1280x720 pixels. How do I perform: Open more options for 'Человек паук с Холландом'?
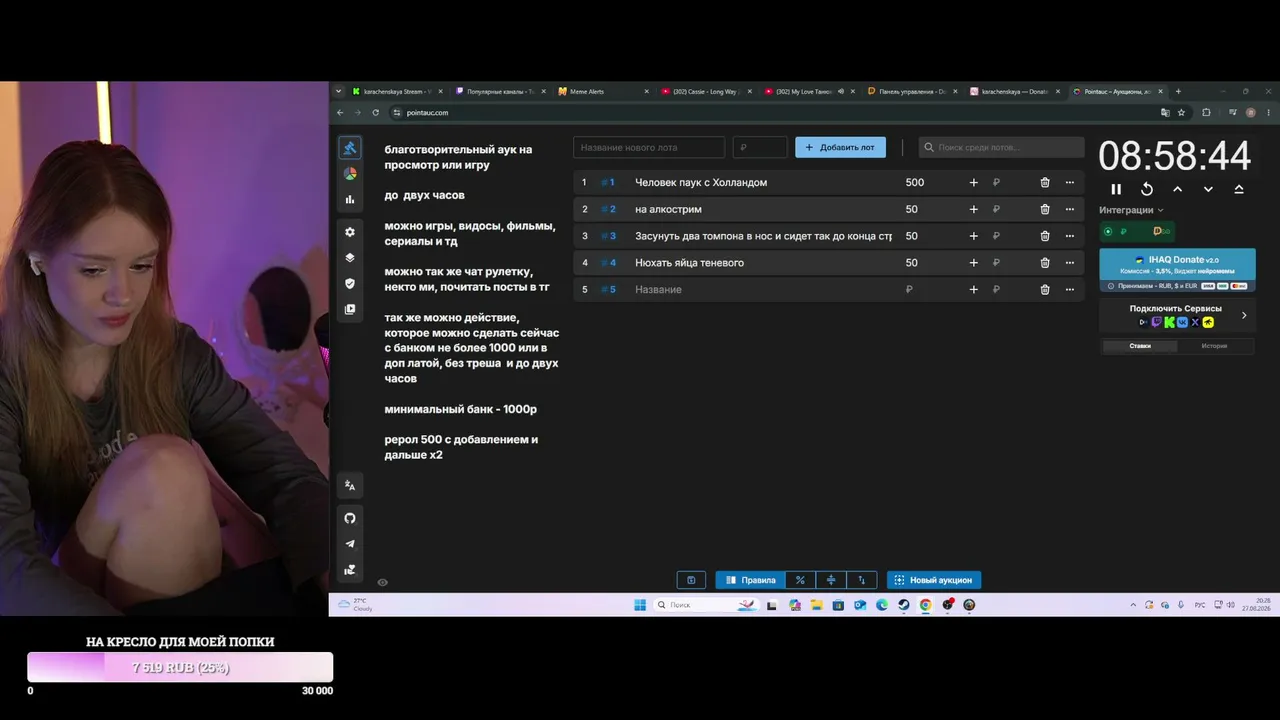pos(1070,183)
